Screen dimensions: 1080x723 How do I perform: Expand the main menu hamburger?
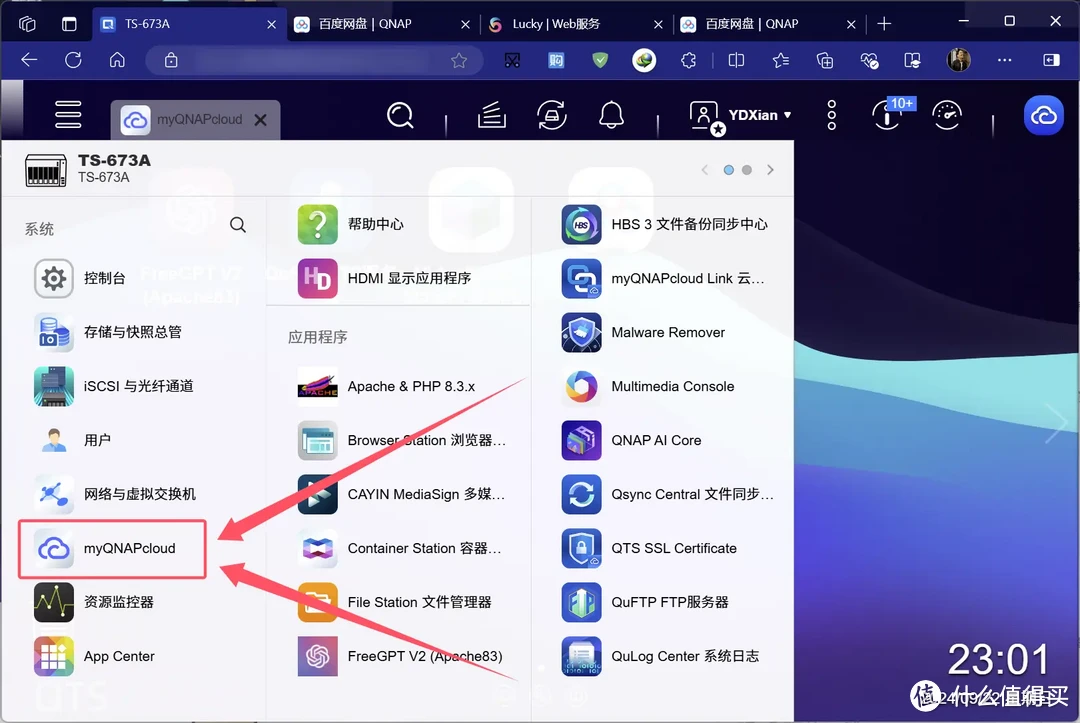point(68,115)
